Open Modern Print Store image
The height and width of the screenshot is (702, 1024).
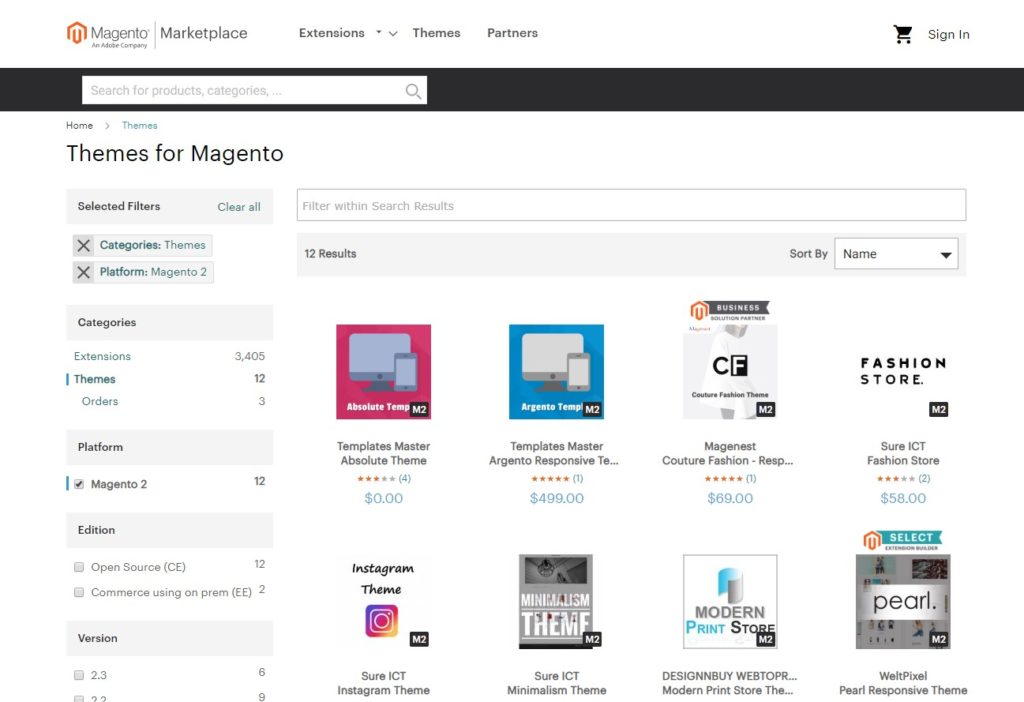tap(730, 601)
